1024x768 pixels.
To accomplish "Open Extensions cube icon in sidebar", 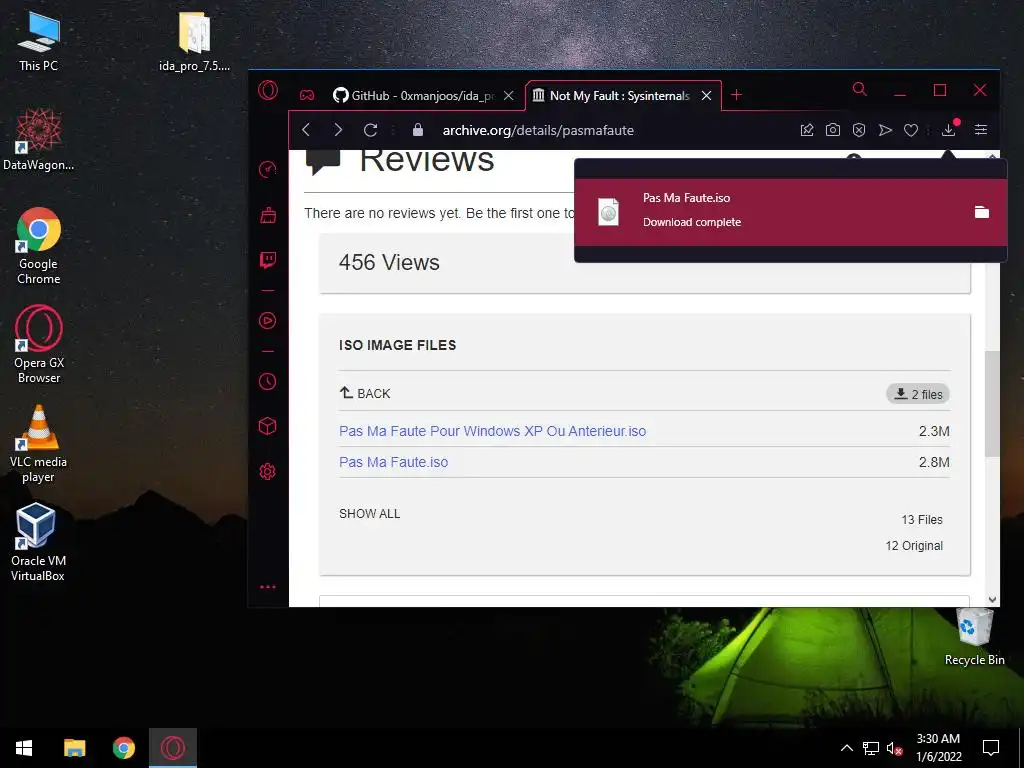I will tap(268, 426).
